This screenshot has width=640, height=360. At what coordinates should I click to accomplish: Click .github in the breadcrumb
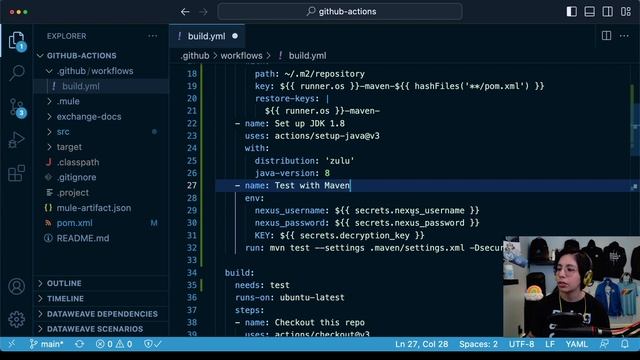pyautogui.click(x=195, y=56)
